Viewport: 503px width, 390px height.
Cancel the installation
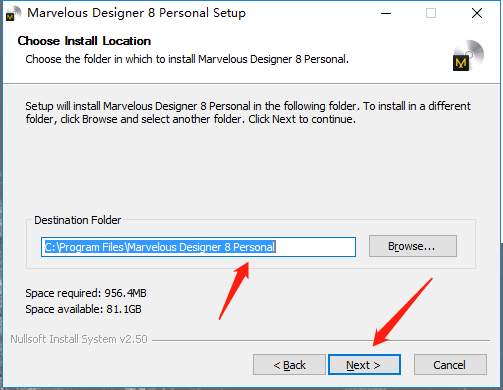(x=450, y=365)
